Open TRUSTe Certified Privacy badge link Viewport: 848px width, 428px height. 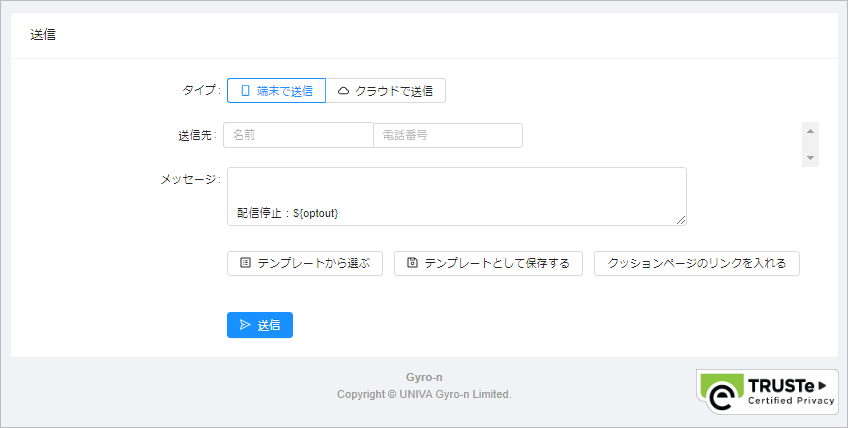tap(767, 392)
